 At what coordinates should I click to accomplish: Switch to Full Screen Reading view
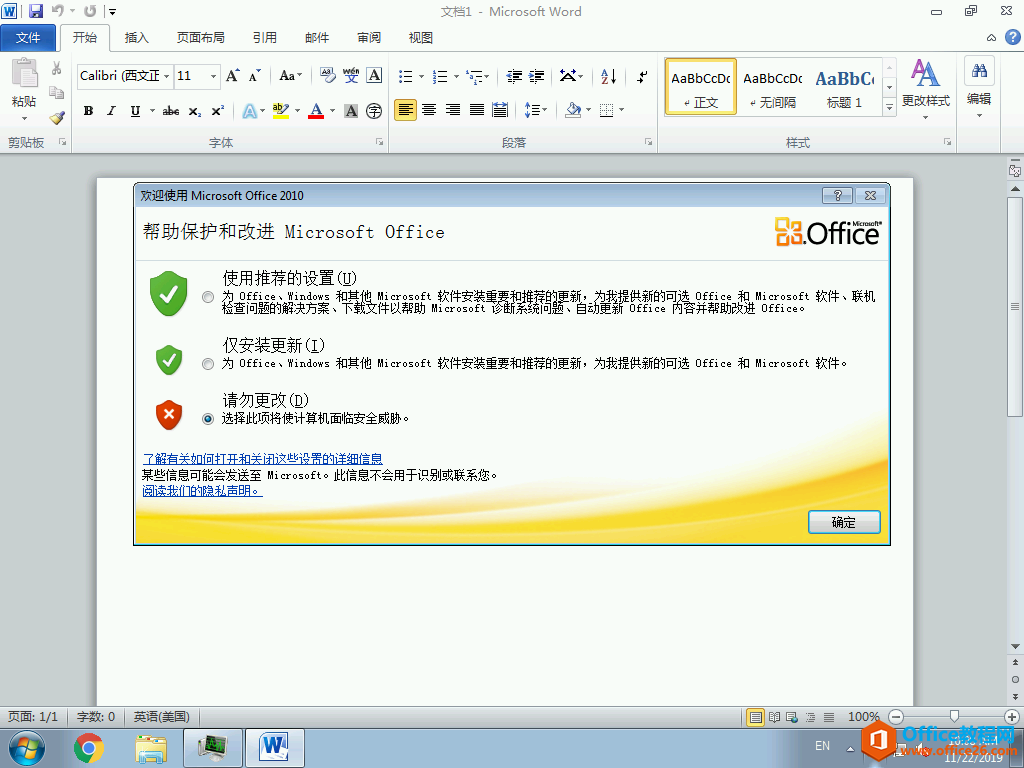[775, 717]
